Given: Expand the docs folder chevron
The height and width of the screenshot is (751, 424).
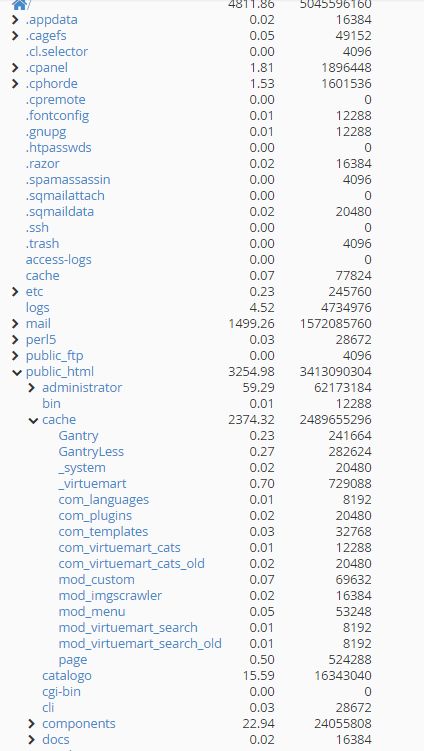Looking at the screenshot, I should click(32, 739).
